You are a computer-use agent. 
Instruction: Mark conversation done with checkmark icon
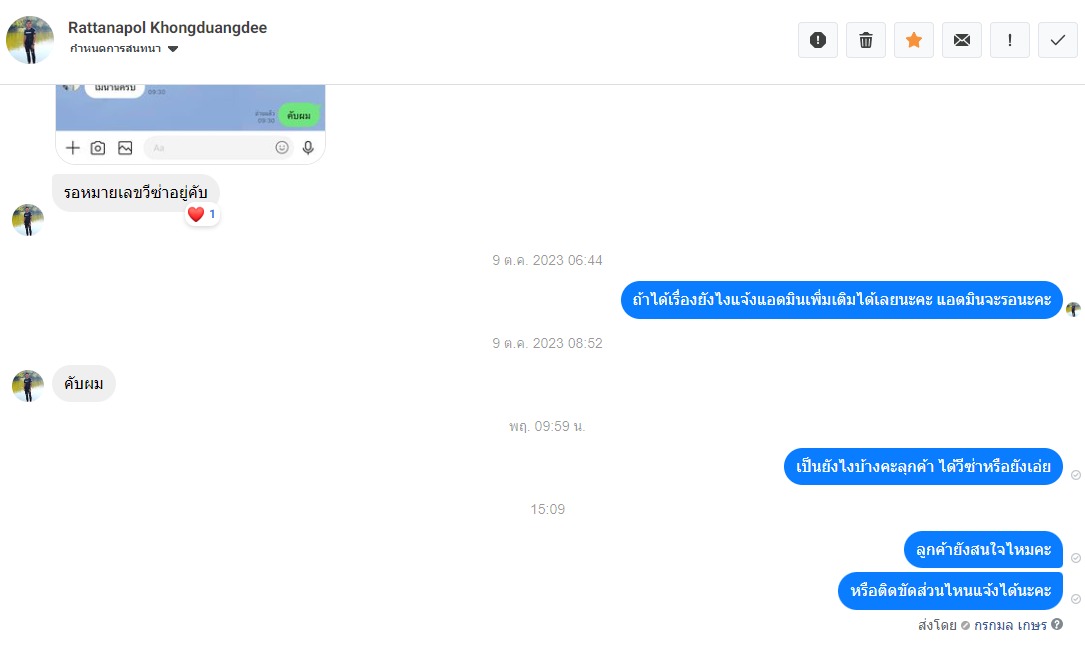tap(1057, 40)
